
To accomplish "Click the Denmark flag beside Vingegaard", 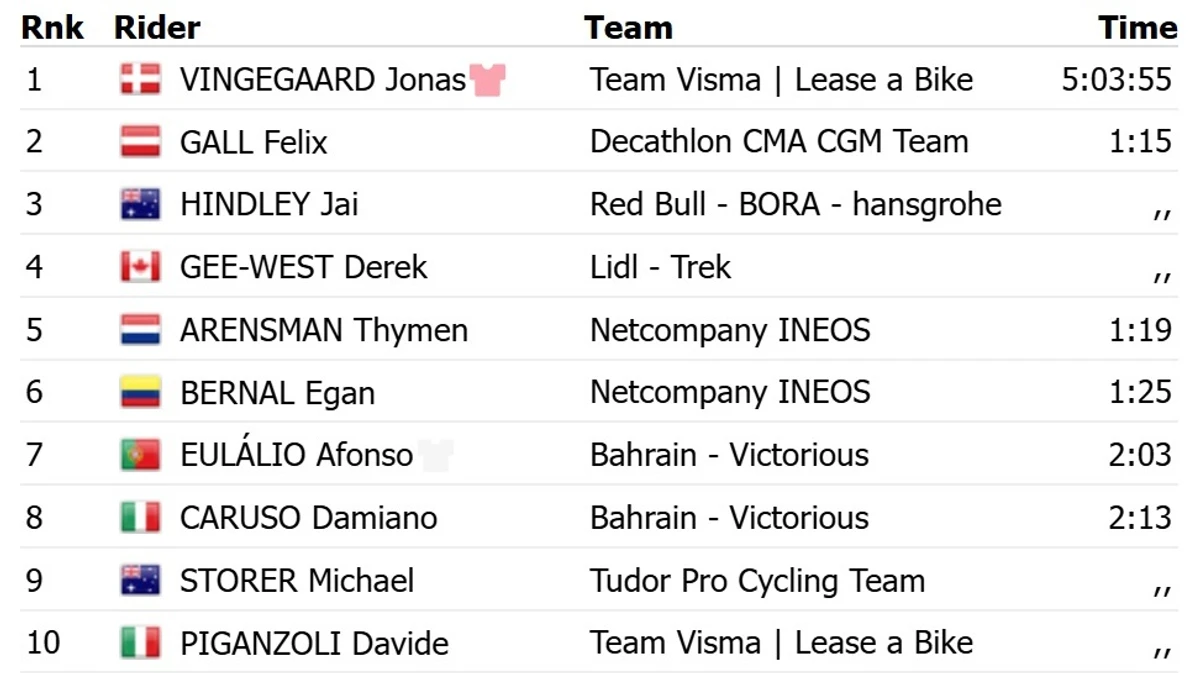I will [140, 79].
